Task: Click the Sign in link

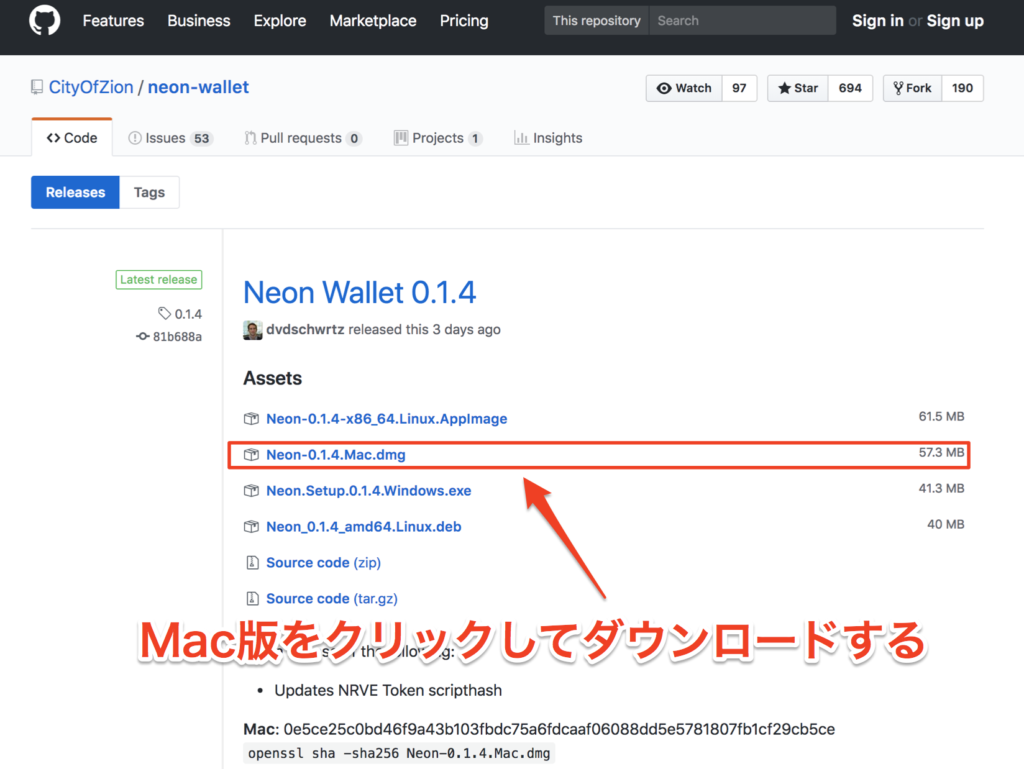Action: click(878, 21)
